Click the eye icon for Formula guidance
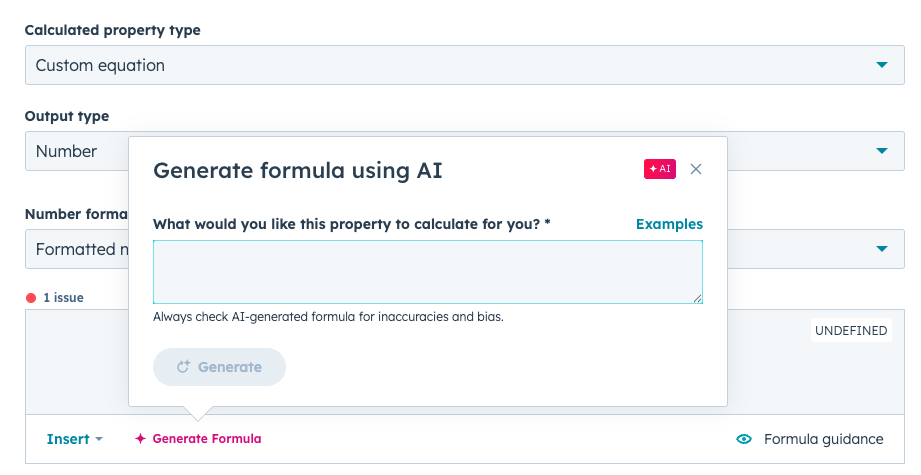921x475 pixels. (744, 439)
